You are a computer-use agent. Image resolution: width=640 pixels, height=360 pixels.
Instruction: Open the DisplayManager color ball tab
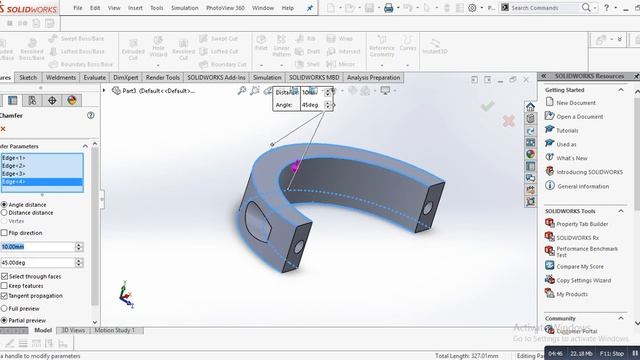[71, 100]
